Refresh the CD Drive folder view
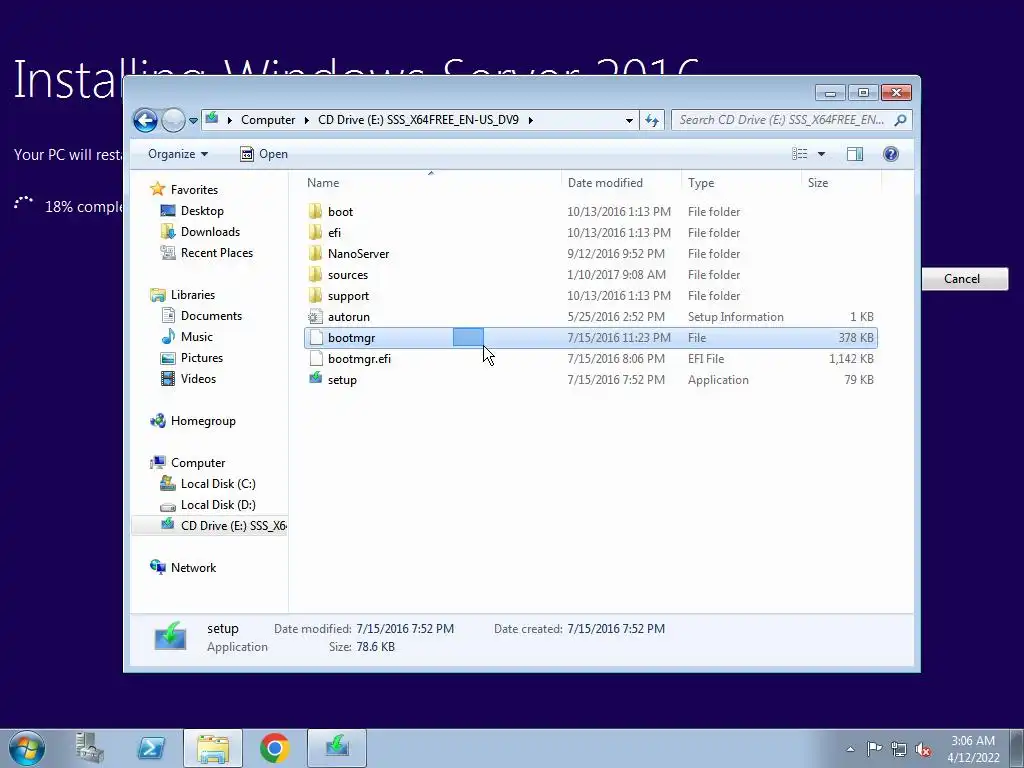This screenshot has height=768, width=1024. coord(652,120)
